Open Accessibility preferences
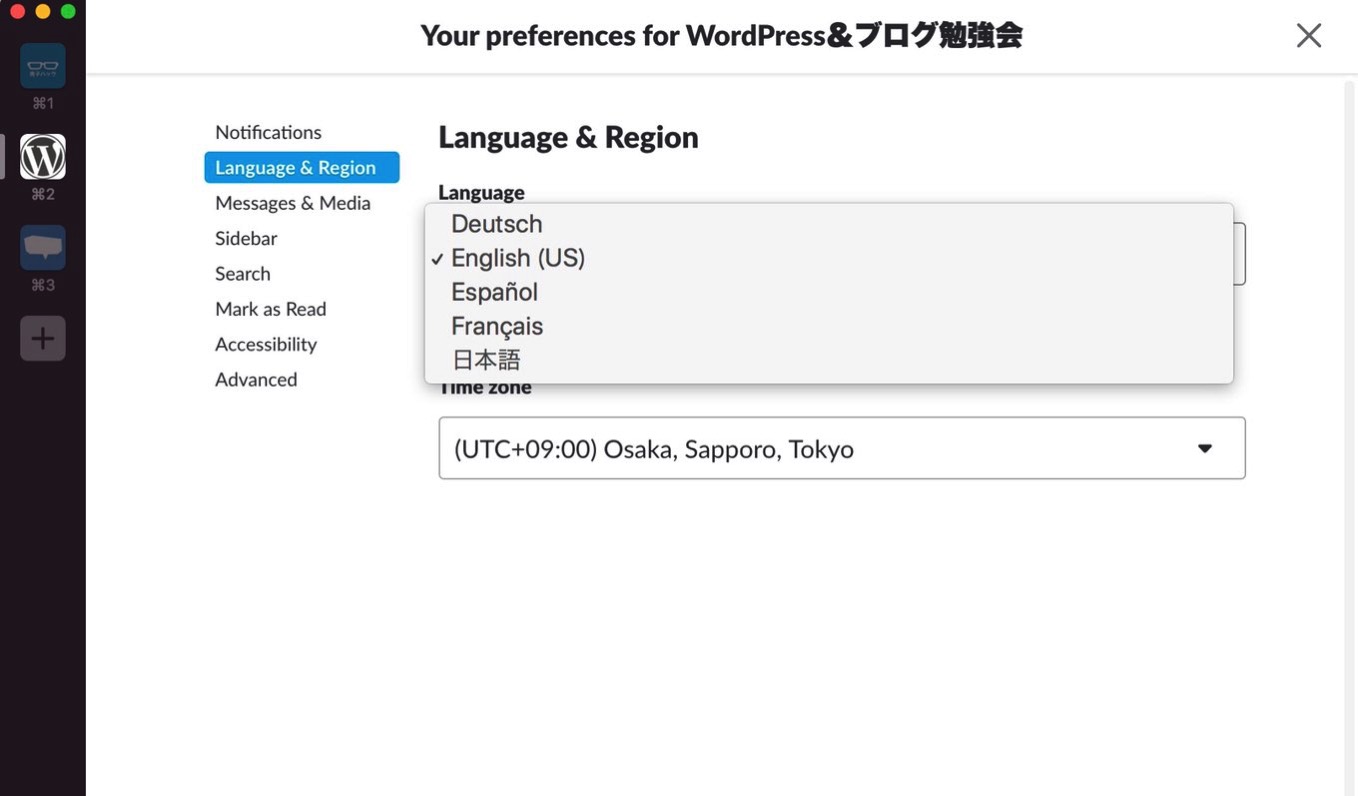The height and width of the screenshot is (796, 1358). (x=266, y=344)
